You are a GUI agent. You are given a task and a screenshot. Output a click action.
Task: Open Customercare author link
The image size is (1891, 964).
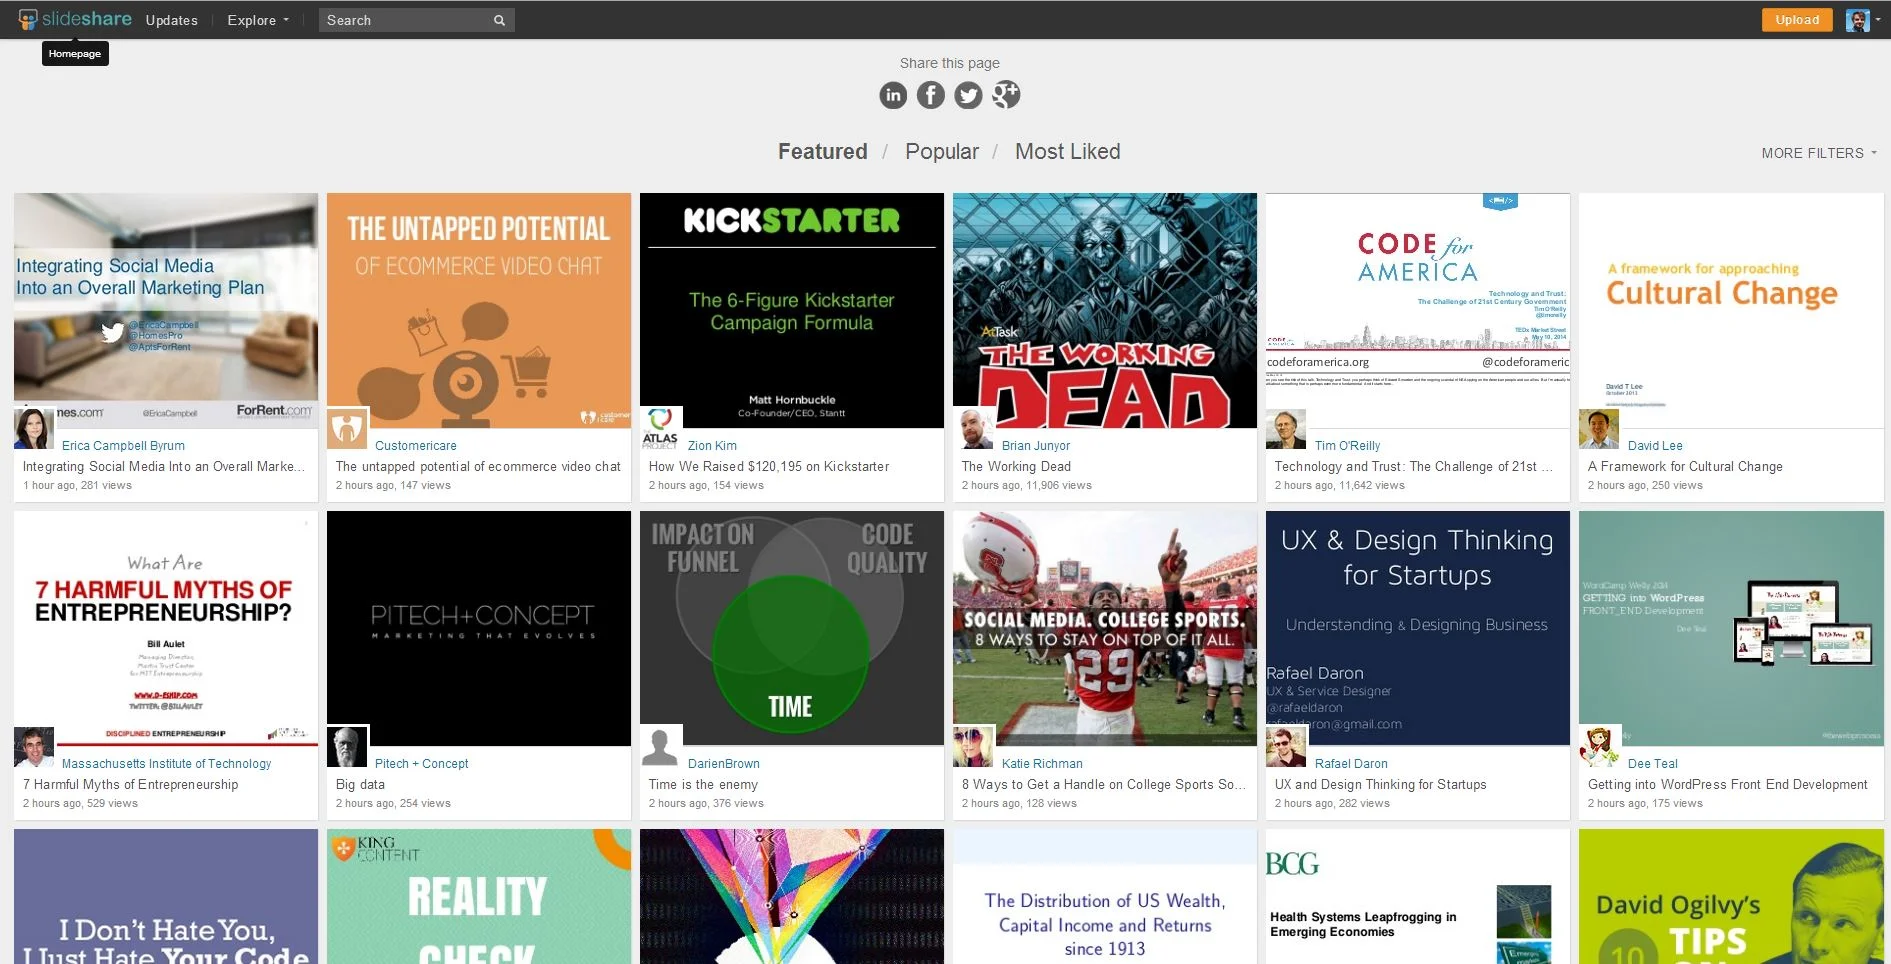point(415,446)
